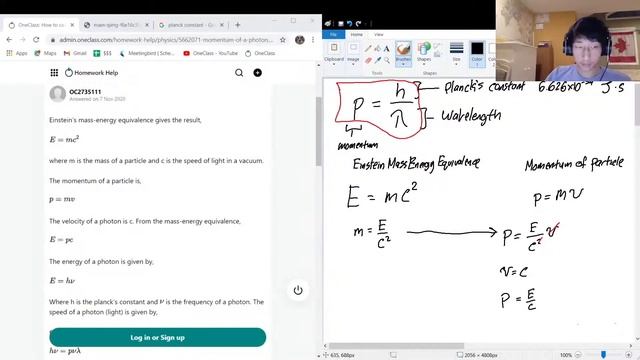Click the Chrome address bar URL
The width and height of the screenshot is (640, 360).
[166, 40]
